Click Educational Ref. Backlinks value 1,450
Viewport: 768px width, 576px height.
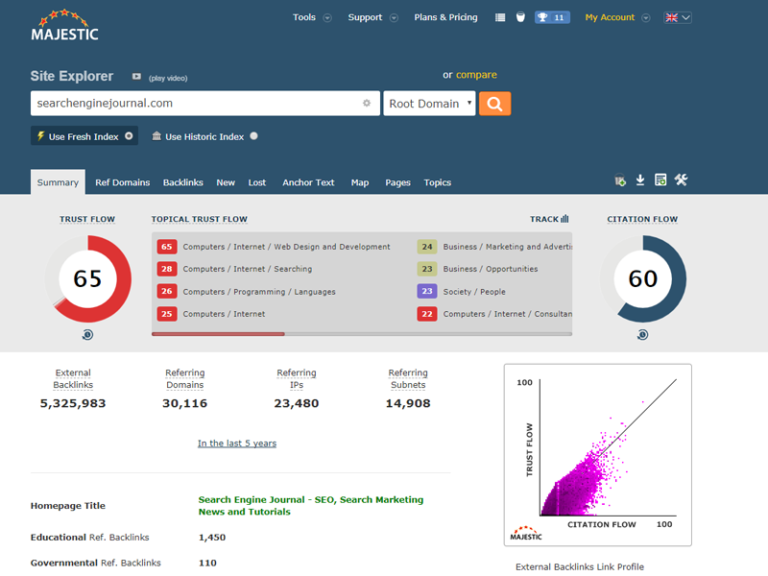pyautogui.click(x=212, y=537)
